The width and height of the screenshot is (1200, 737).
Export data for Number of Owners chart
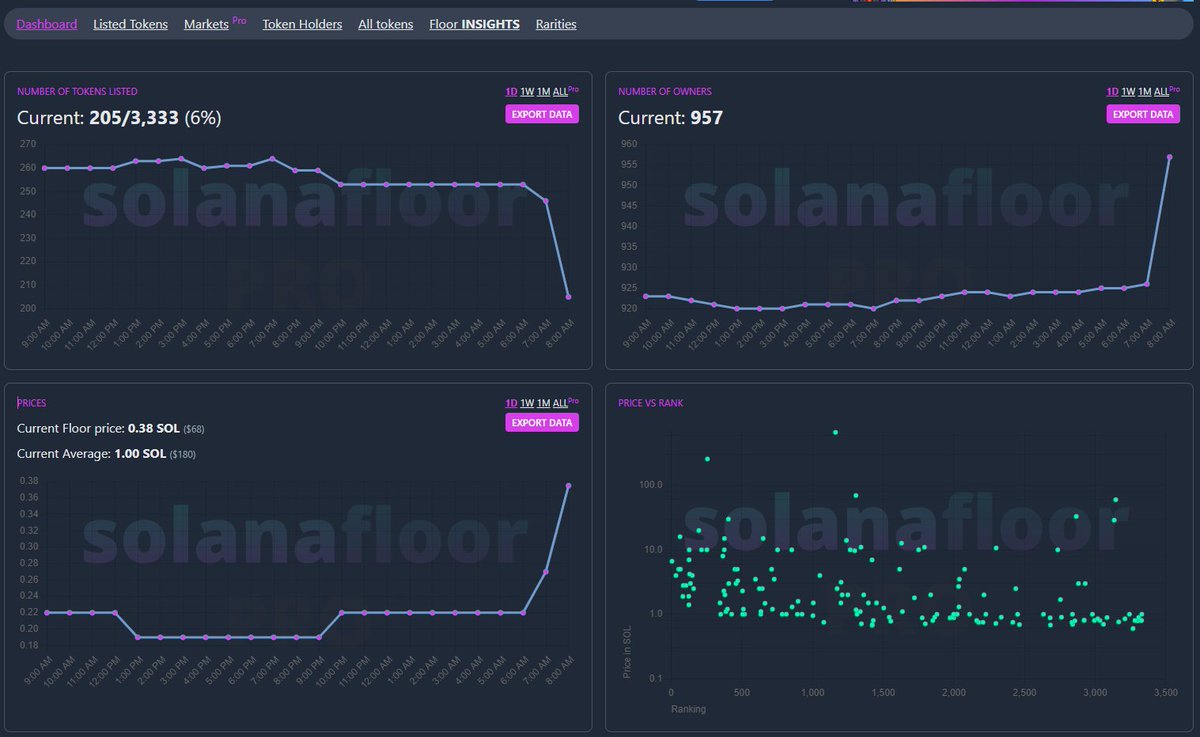1143,114
